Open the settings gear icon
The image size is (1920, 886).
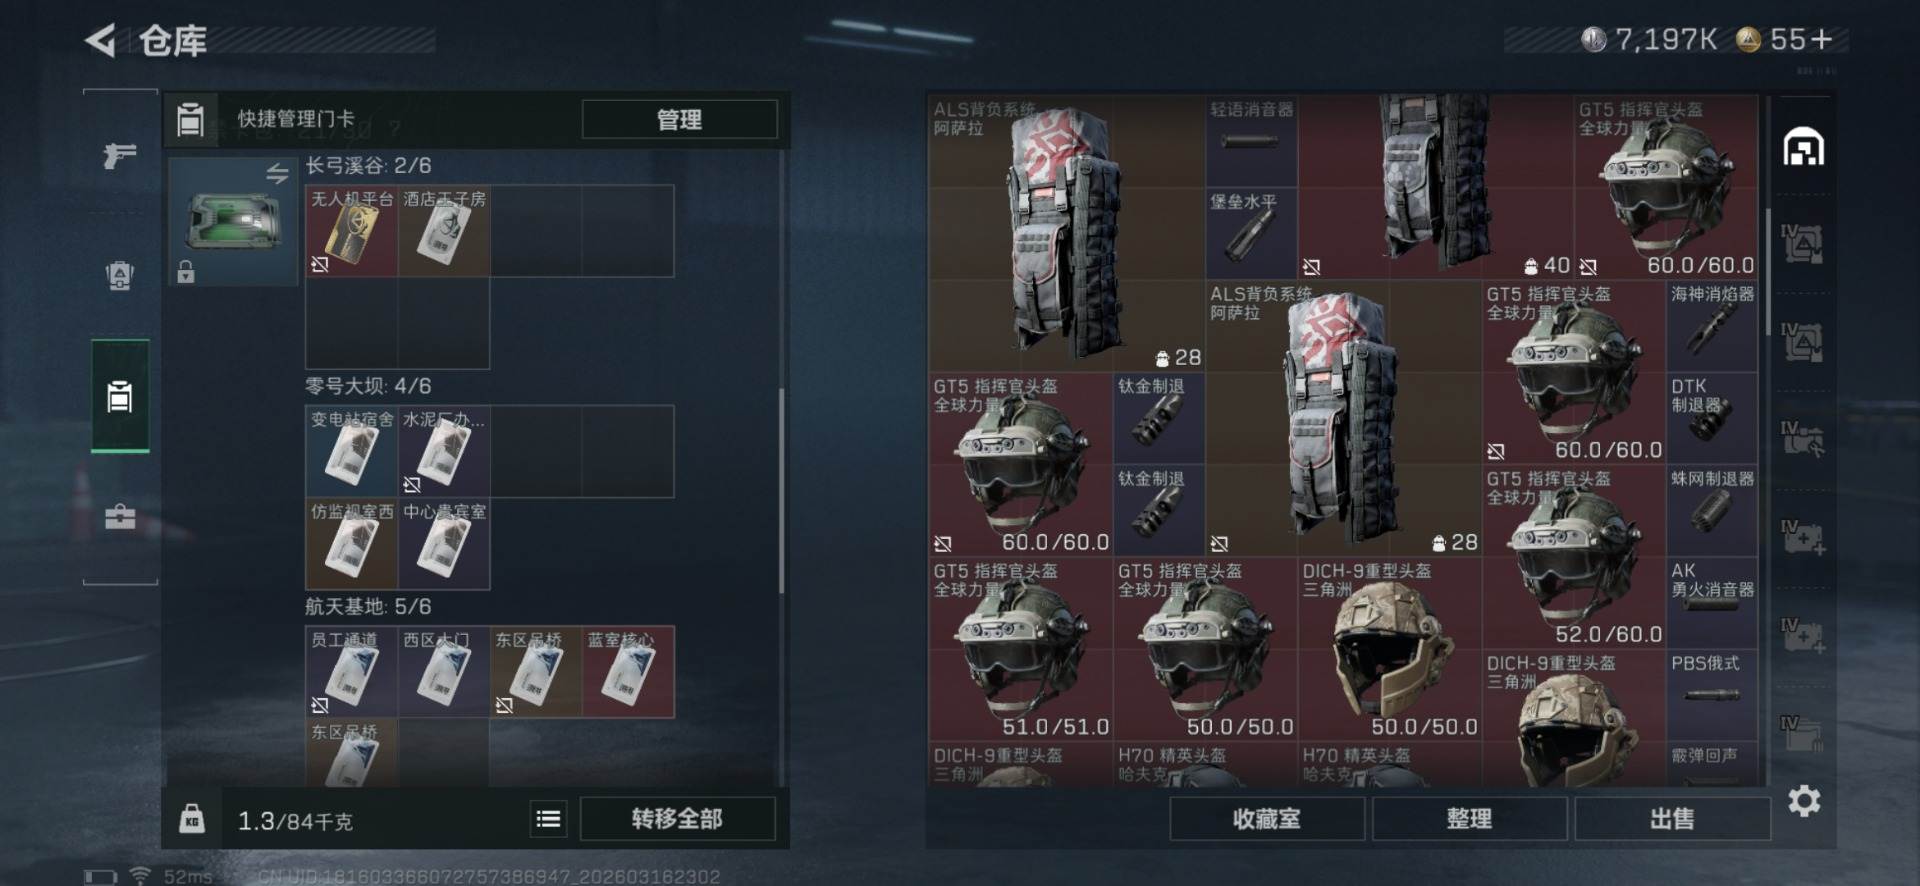click(x=1804, y=800)
